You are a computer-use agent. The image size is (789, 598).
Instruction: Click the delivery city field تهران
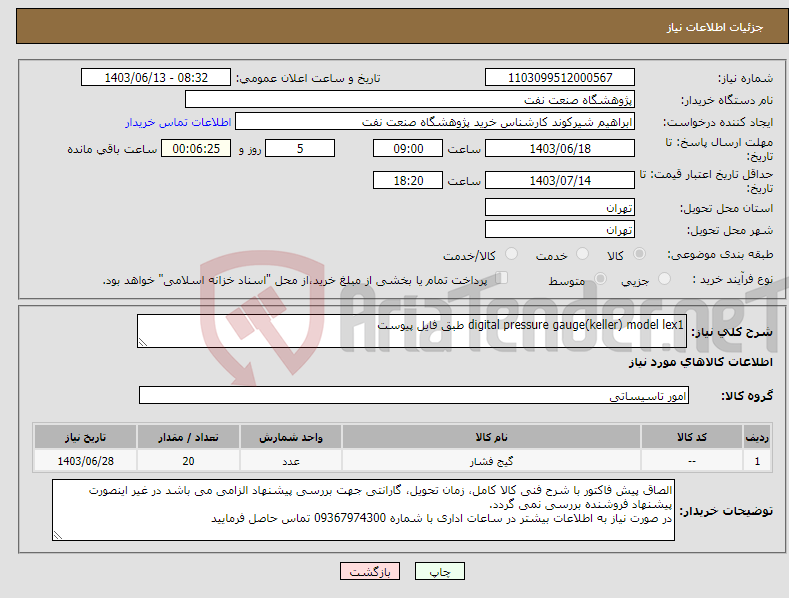(560, 230)
